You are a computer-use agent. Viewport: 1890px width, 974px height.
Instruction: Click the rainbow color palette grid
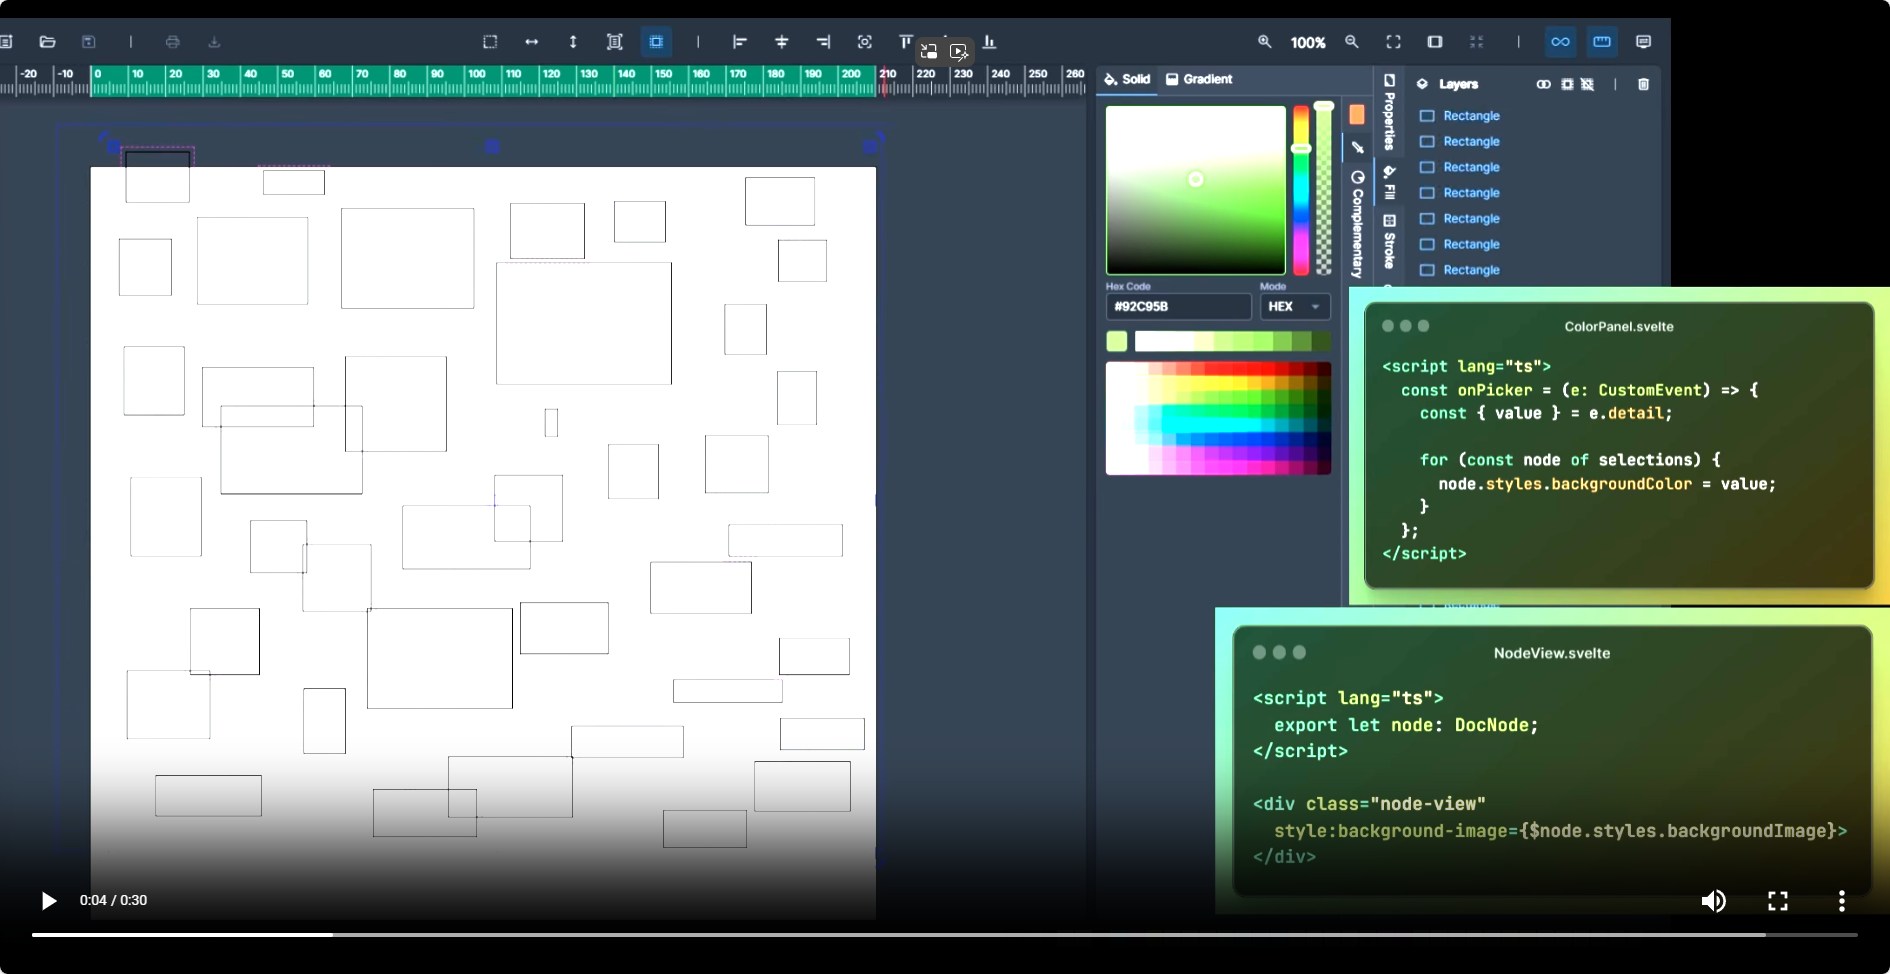[1218, 418]
